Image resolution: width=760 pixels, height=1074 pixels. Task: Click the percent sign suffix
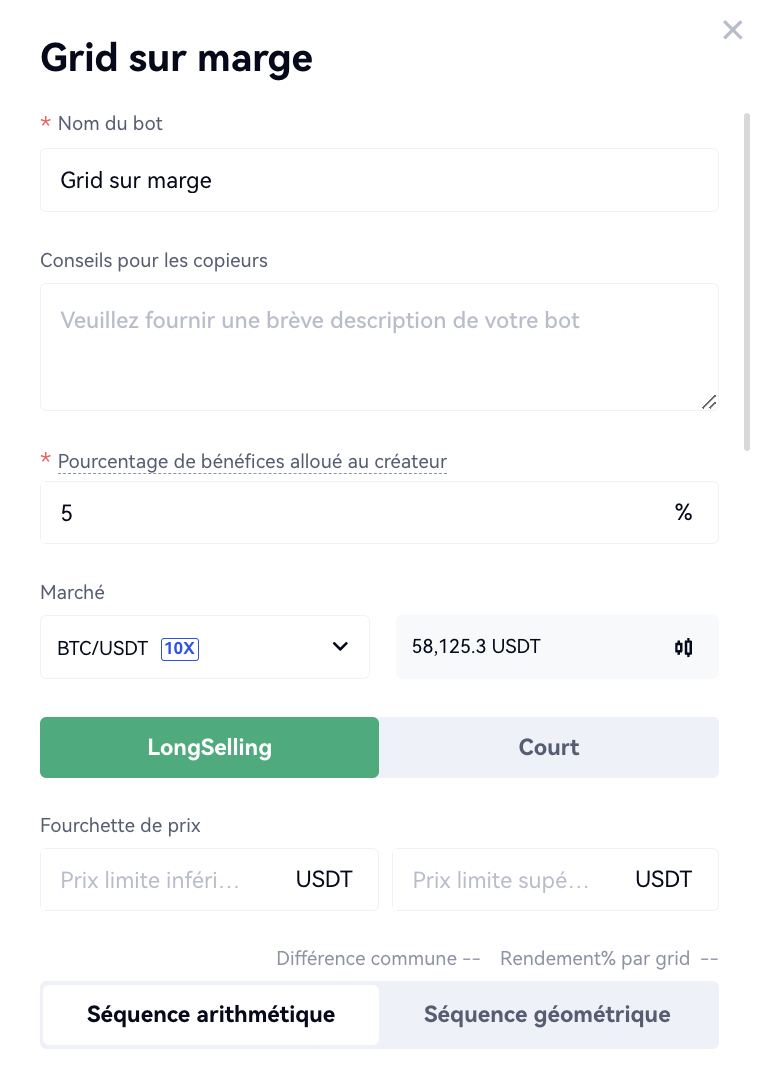[684, 513]
